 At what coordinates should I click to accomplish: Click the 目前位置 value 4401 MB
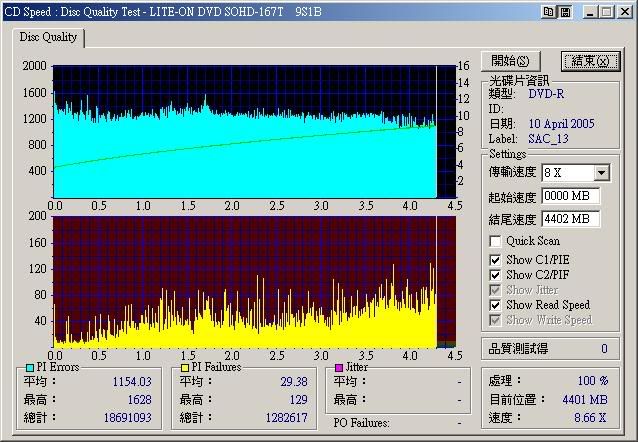tap(585, 400)
